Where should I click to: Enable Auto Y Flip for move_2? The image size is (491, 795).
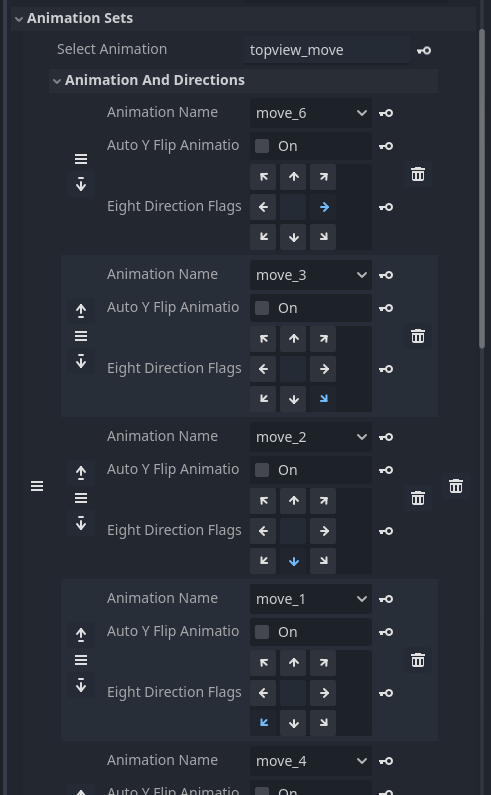tap(262, 470)
